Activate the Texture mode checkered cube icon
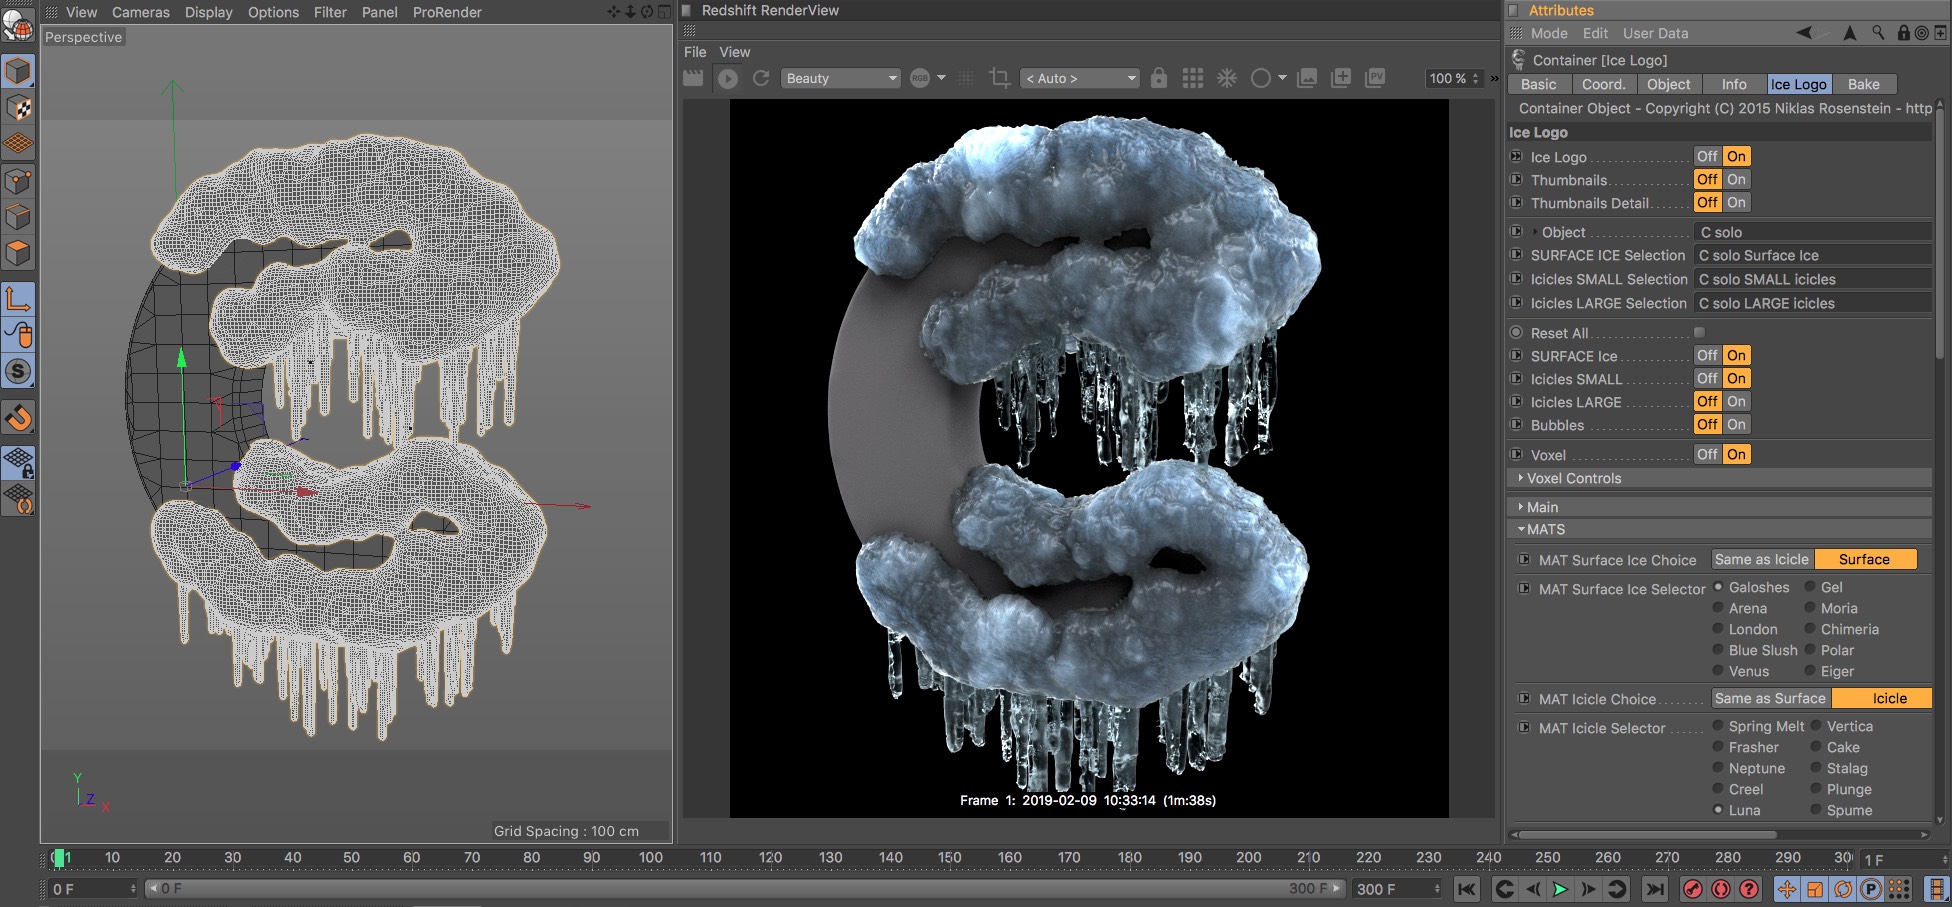Image resolution: width=1952 pixels, height=907 pixels. (x=18, y=108)
